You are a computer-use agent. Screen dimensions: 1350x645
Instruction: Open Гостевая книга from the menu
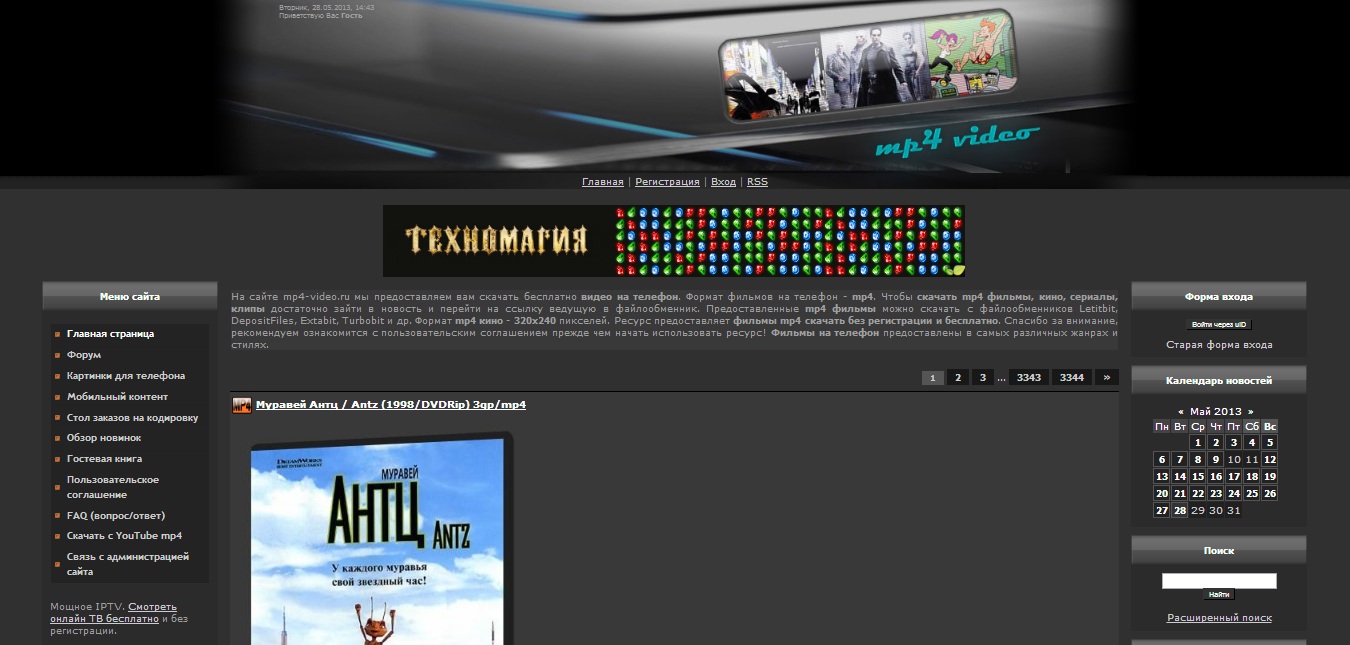[106, 459]
